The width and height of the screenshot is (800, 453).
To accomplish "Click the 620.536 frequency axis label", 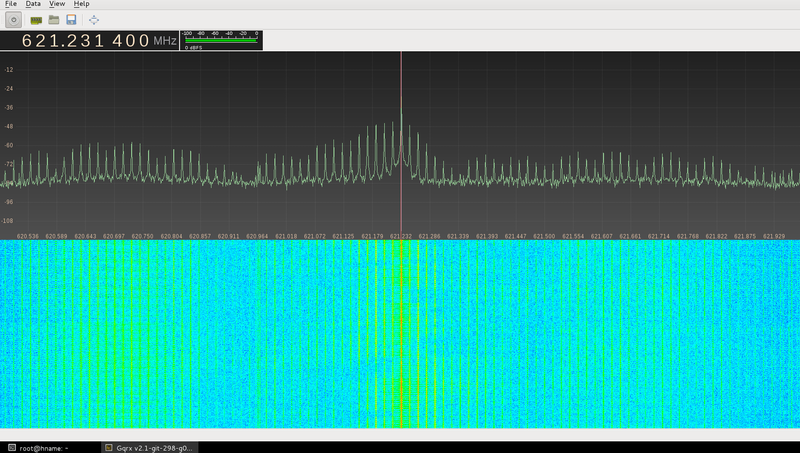I will tap(28, 236).
